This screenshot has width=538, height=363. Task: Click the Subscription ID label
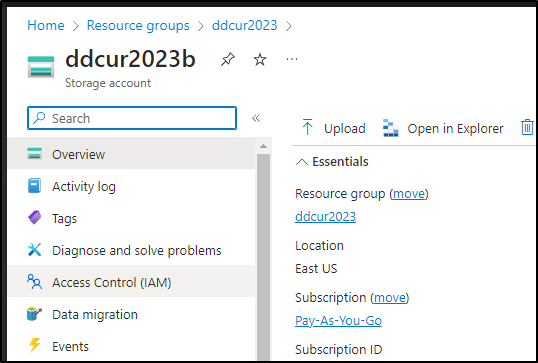338,349
